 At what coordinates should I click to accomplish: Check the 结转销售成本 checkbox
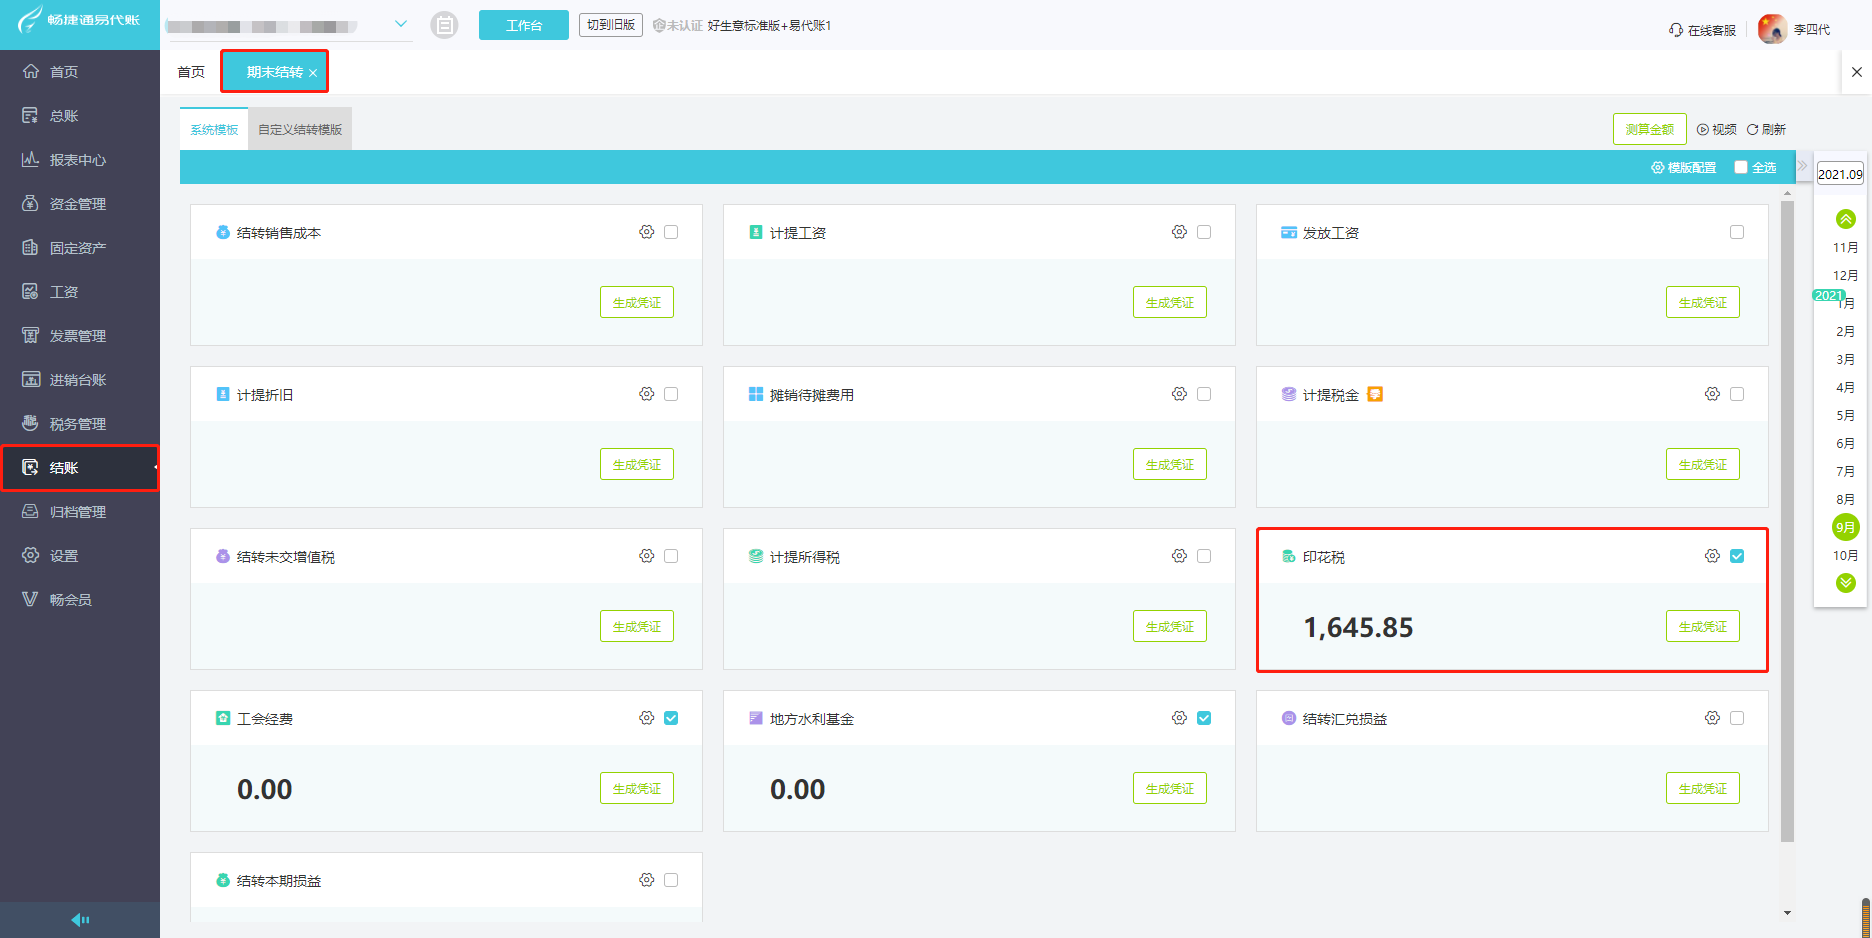point(671,232)
